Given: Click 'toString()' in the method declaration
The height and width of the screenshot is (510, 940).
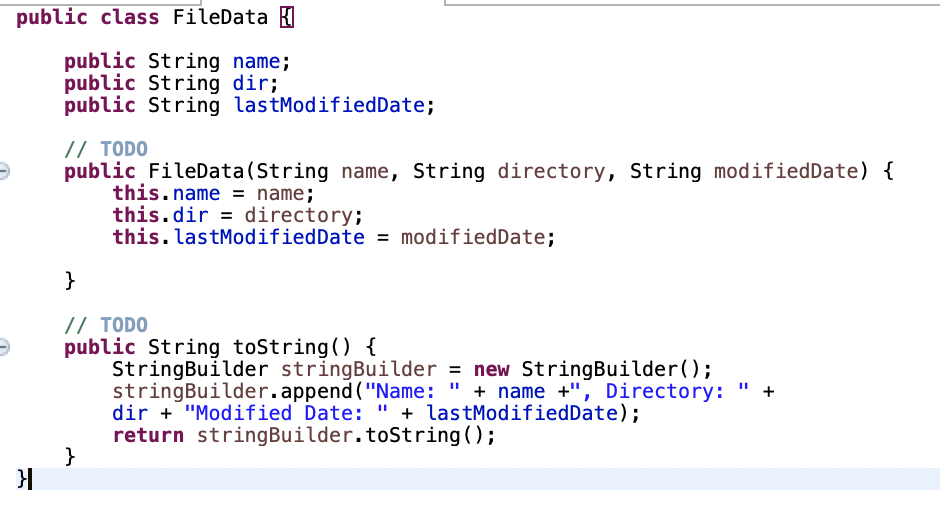Looking at the screenshot, I should [291, 347].
